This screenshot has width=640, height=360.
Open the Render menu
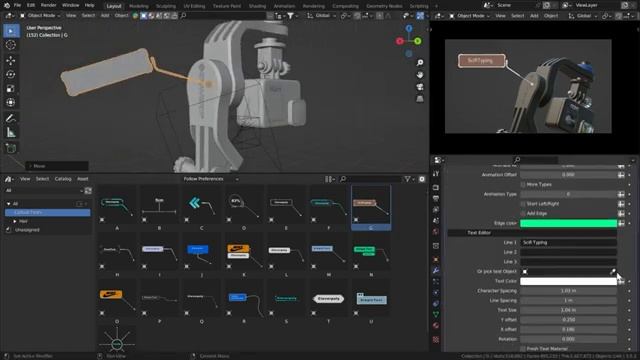point(48,5)
